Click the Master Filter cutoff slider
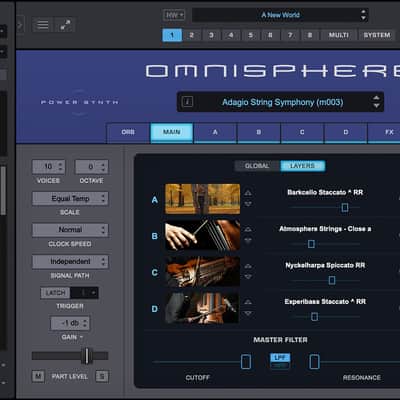Image resolution: width=400 pixels, height=400 pixels. [246, 362]
